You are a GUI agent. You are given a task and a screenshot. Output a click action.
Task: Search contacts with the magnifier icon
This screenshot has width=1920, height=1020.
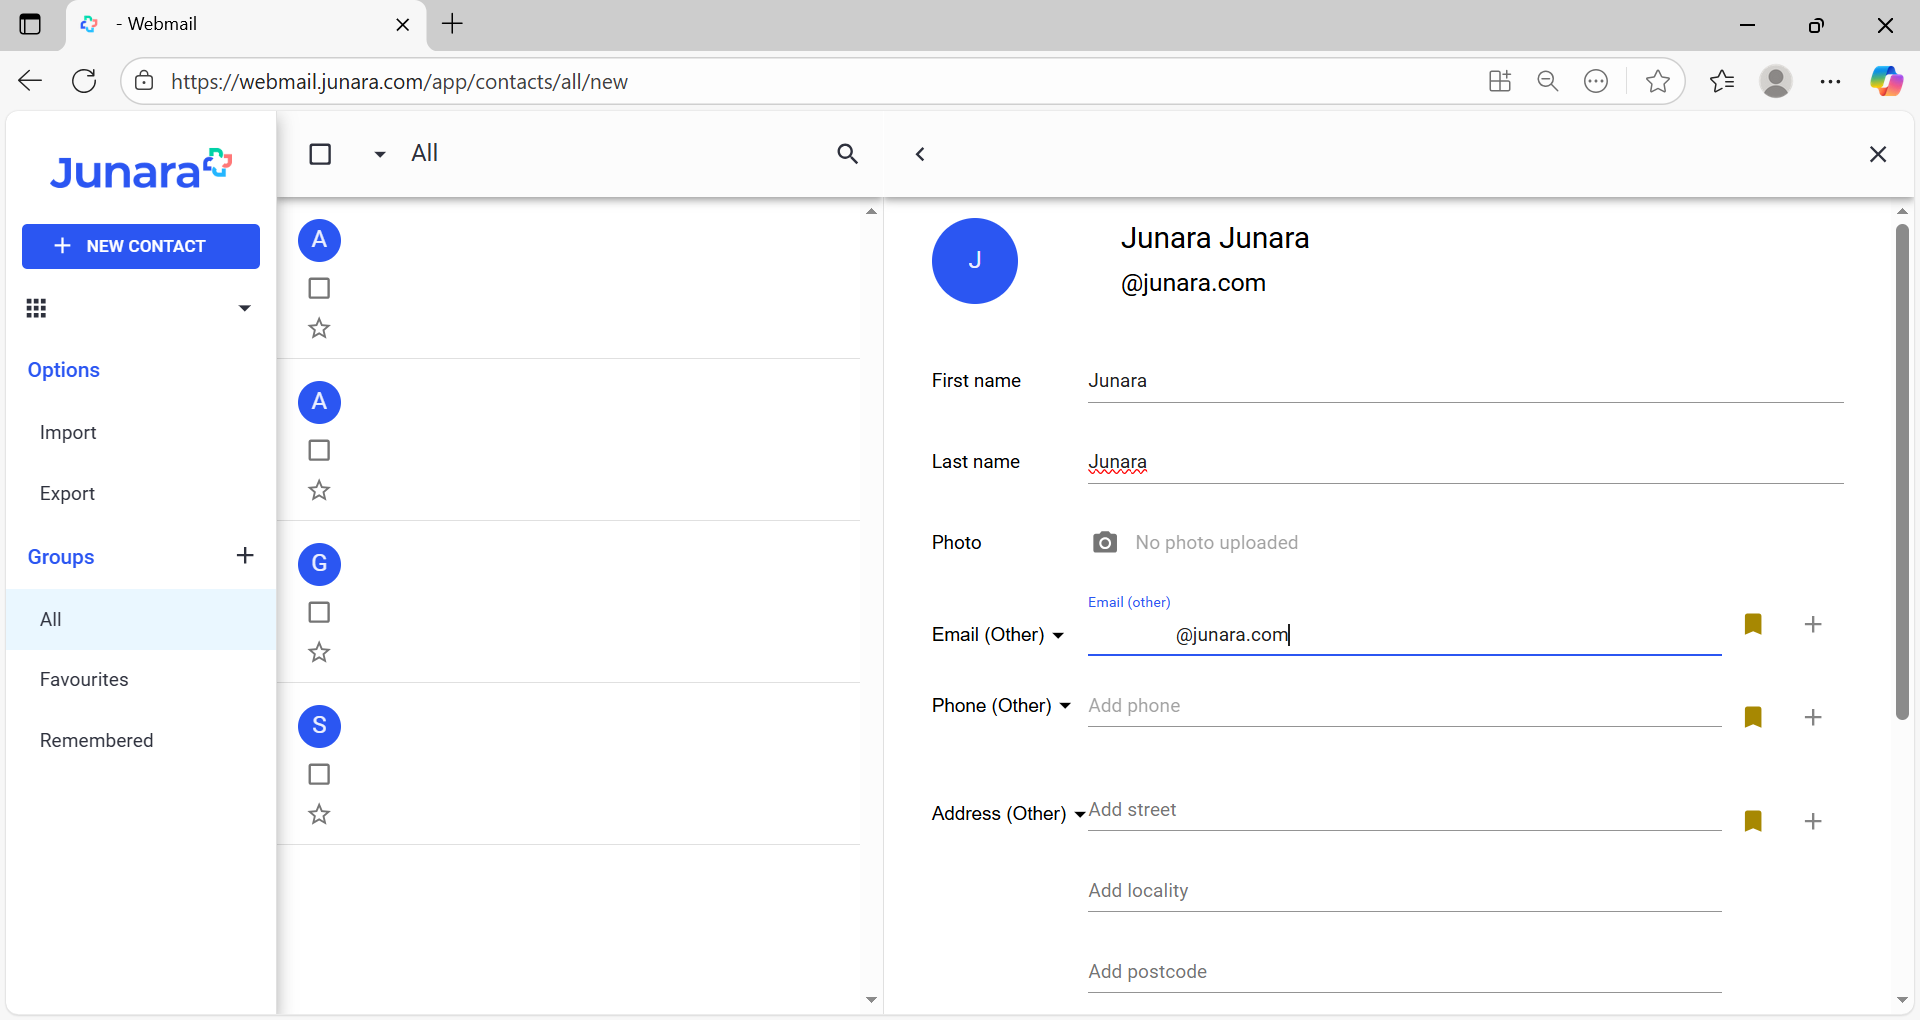(x=847, y=154)
